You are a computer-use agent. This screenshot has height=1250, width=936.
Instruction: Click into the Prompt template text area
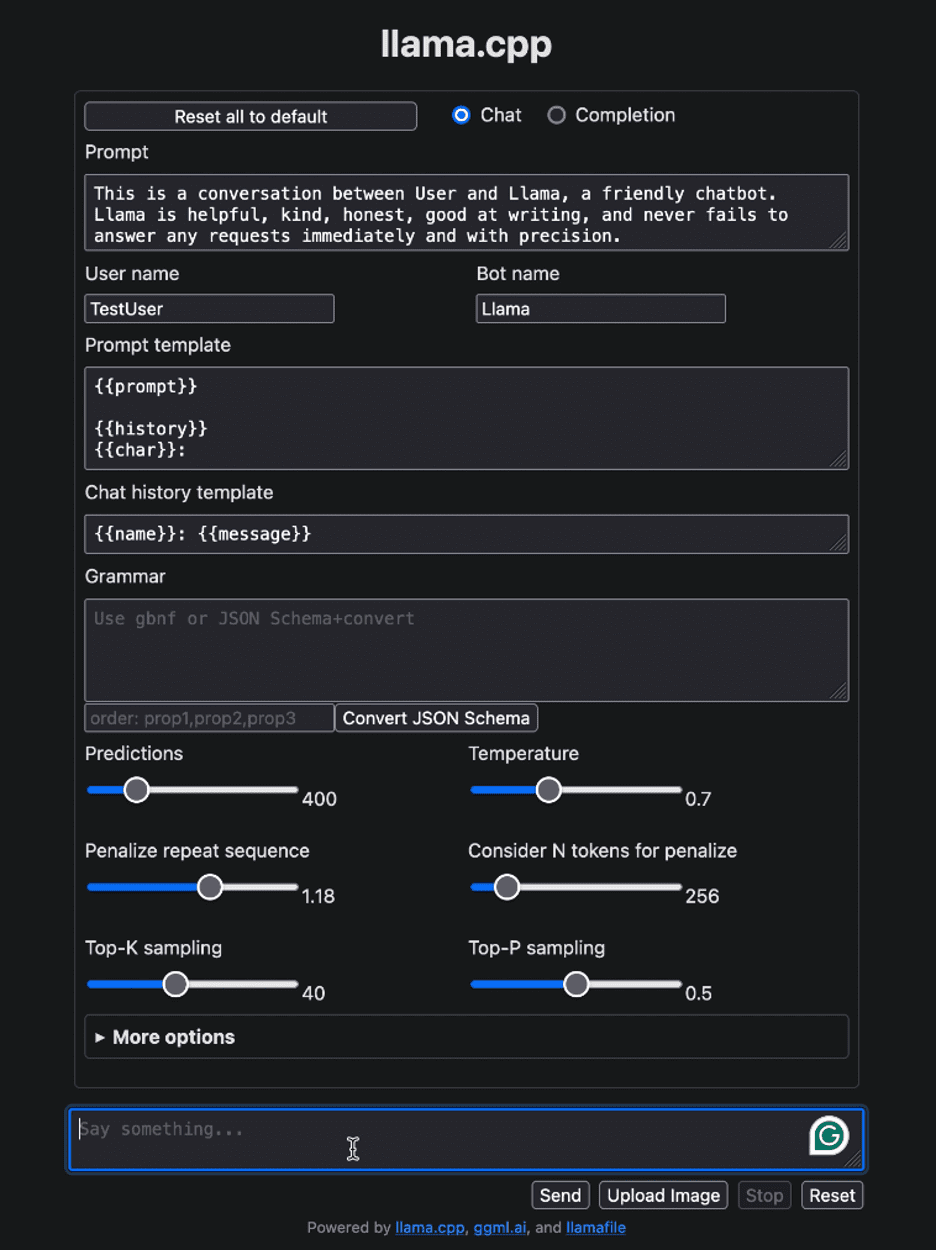click(x=466, y=418)
